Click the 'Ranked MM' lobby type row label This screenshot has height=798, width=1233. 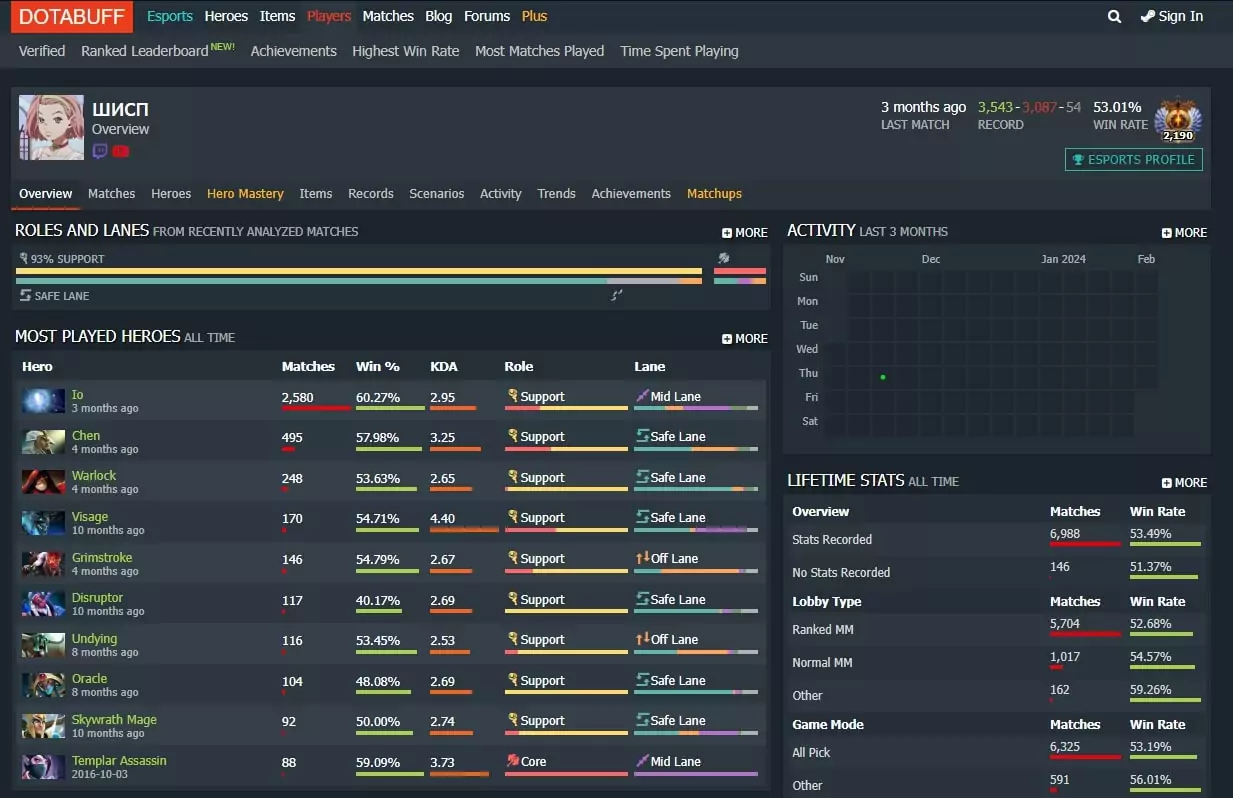click(x=824, y=630)
